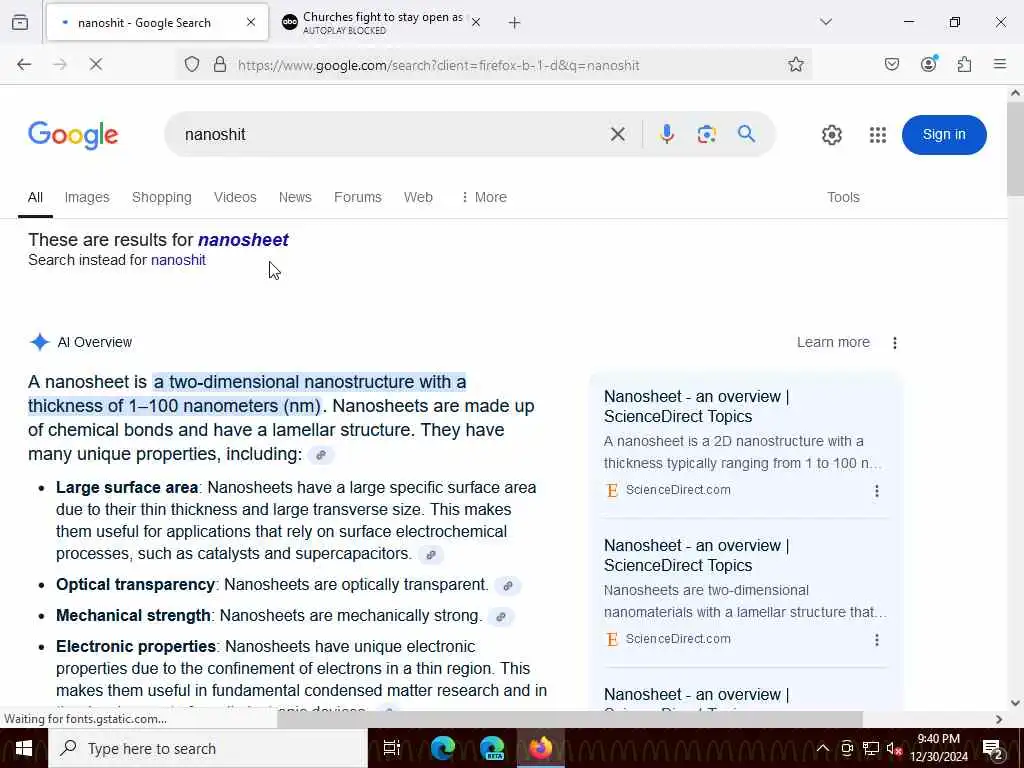
Task: Open Google quick settings gear
Action: [832, 135]
